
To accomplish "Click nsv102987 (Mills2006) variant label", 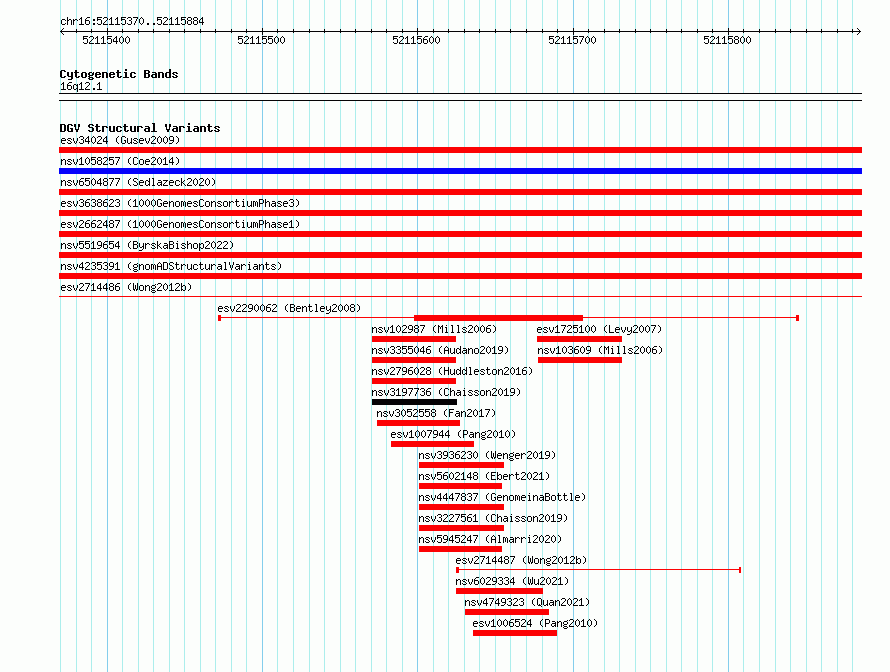I will (x=434, y=329).
